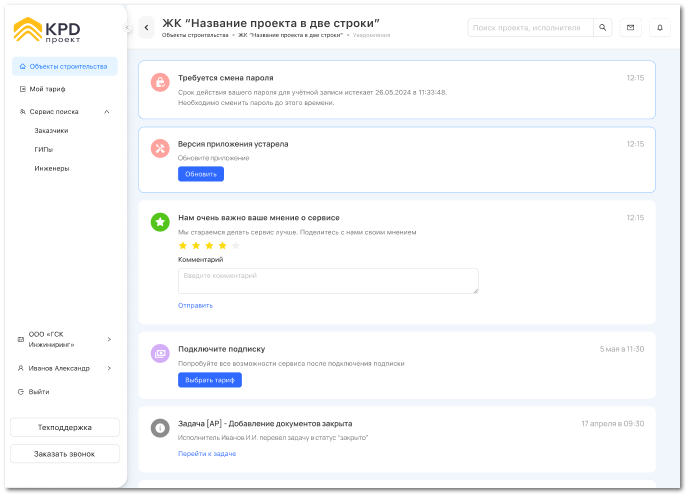Click the Задача [АР] closed task title
This screenshot has height=497, width=689.
click(x=265, y=424)
